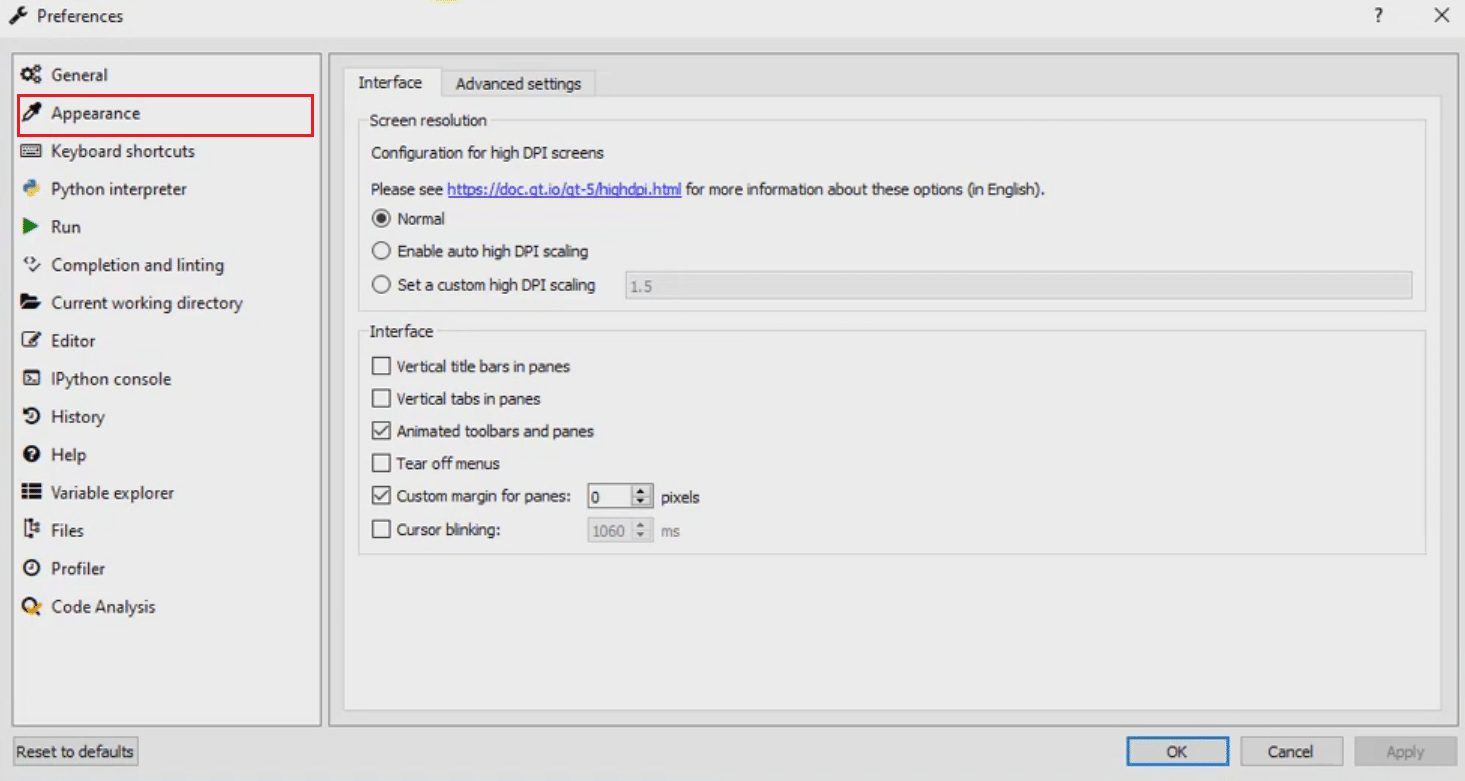Disable Animated toolbars and panes checkbox

[381, 431]
